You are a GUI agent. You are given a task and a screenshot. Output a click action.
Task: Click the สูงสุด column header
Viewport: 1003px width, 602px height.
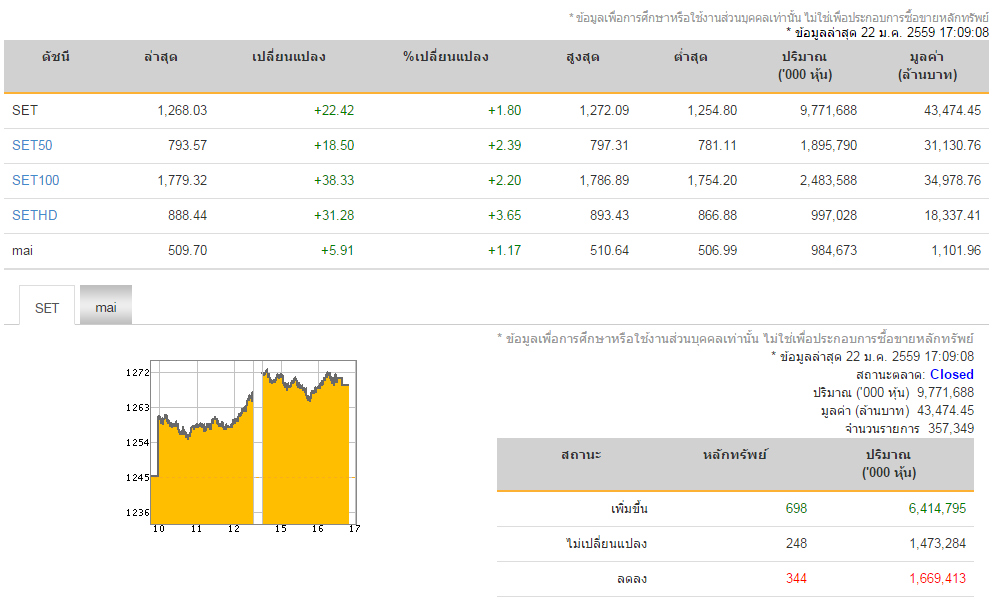(x=582, y=57)
